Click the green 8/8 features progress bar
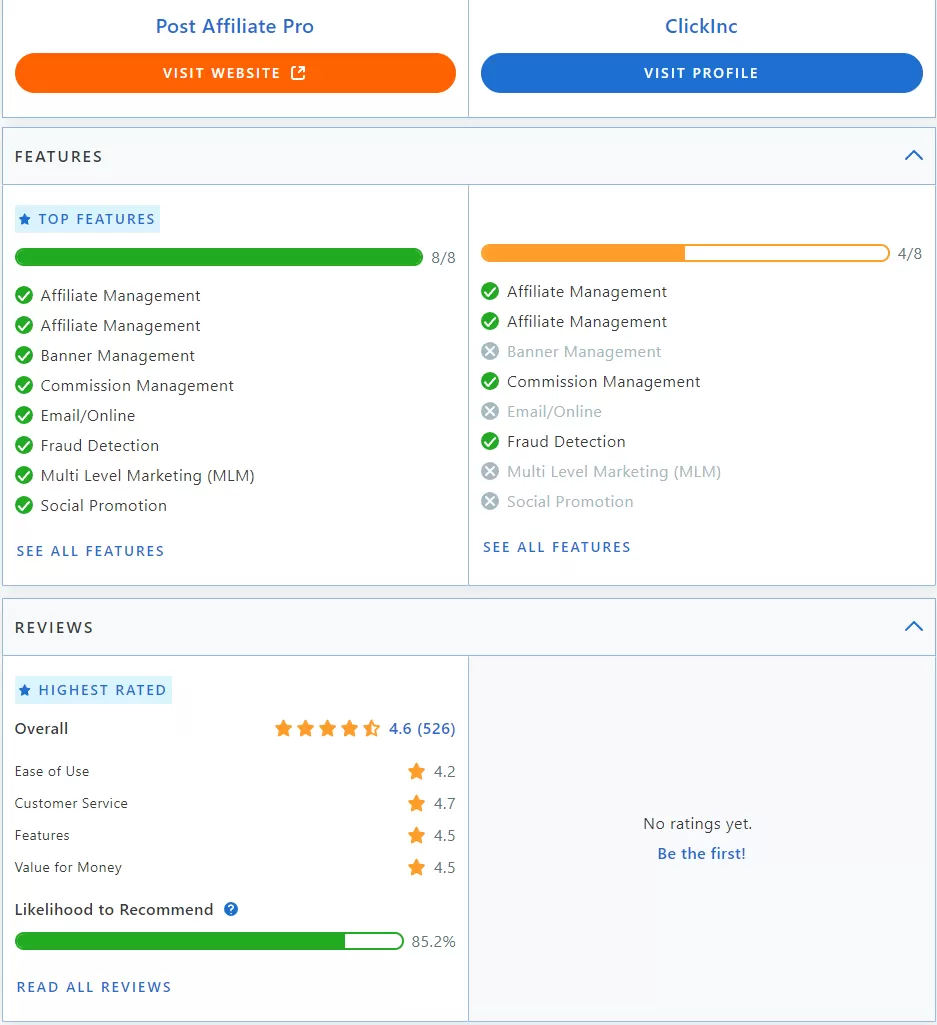 click(219, 257)
